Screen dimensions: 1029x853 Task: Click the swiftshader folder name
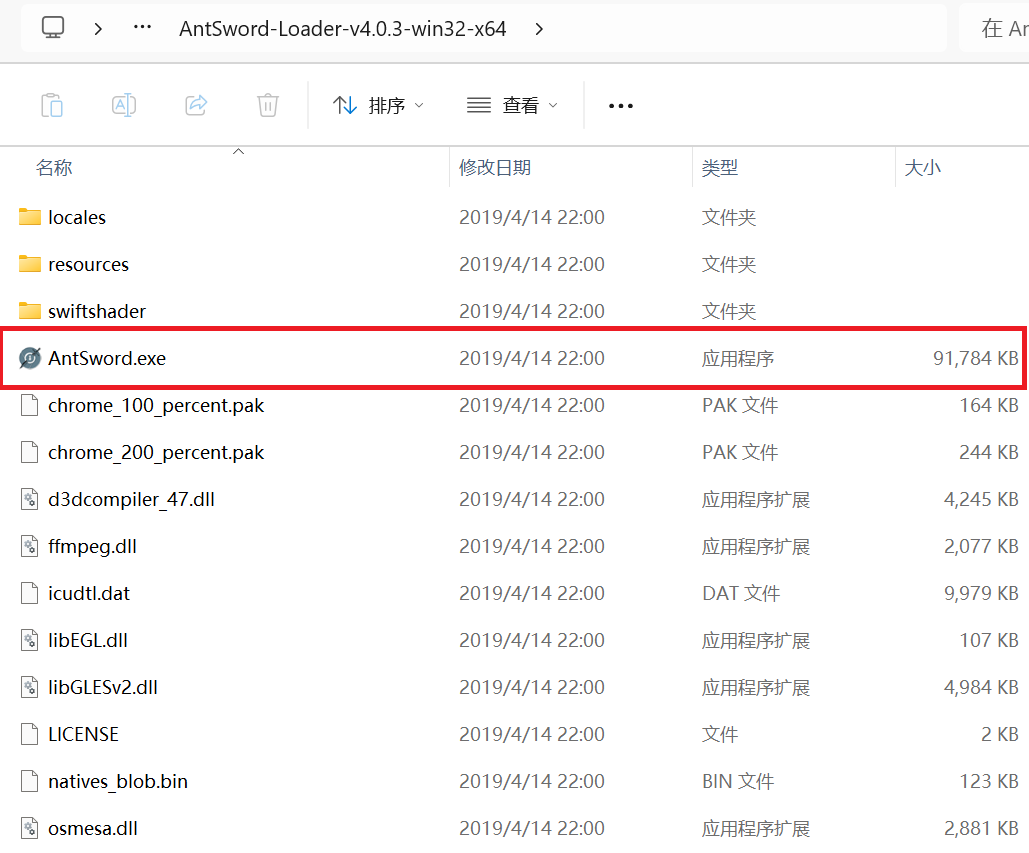(97, 311)
